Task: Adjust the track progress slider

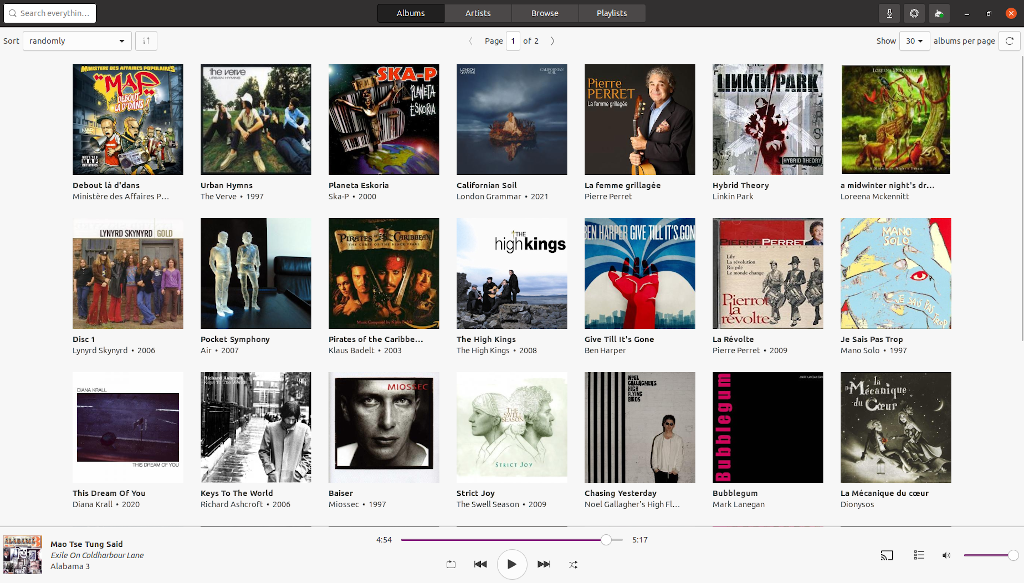Action: point(511,540)
